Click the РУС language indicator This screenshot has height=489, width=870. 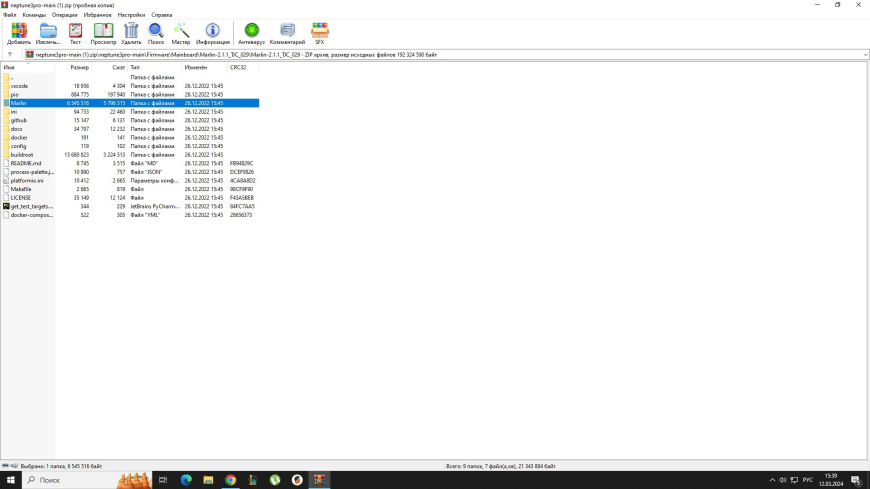point(807,480)
